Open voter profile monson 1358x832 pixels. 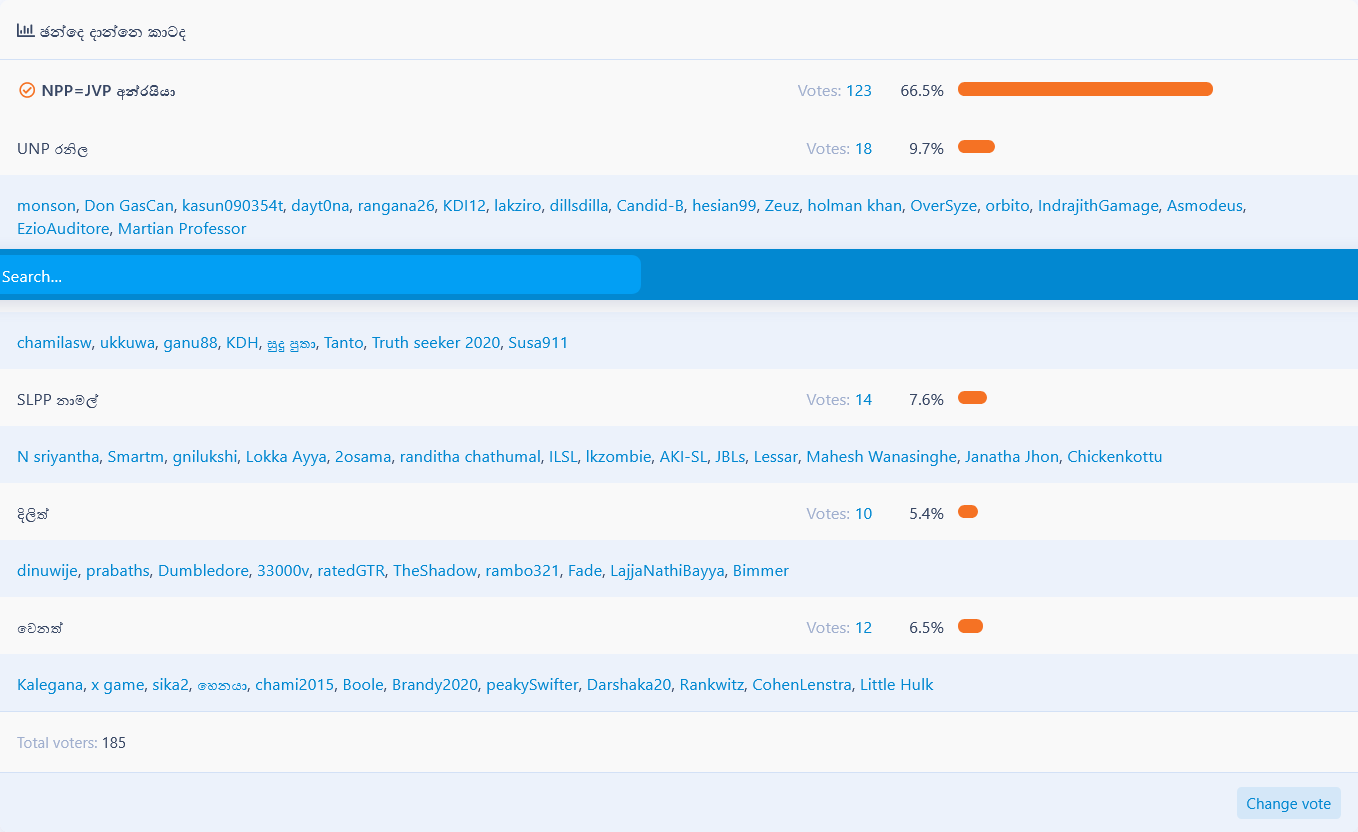[x=46, y=206]
